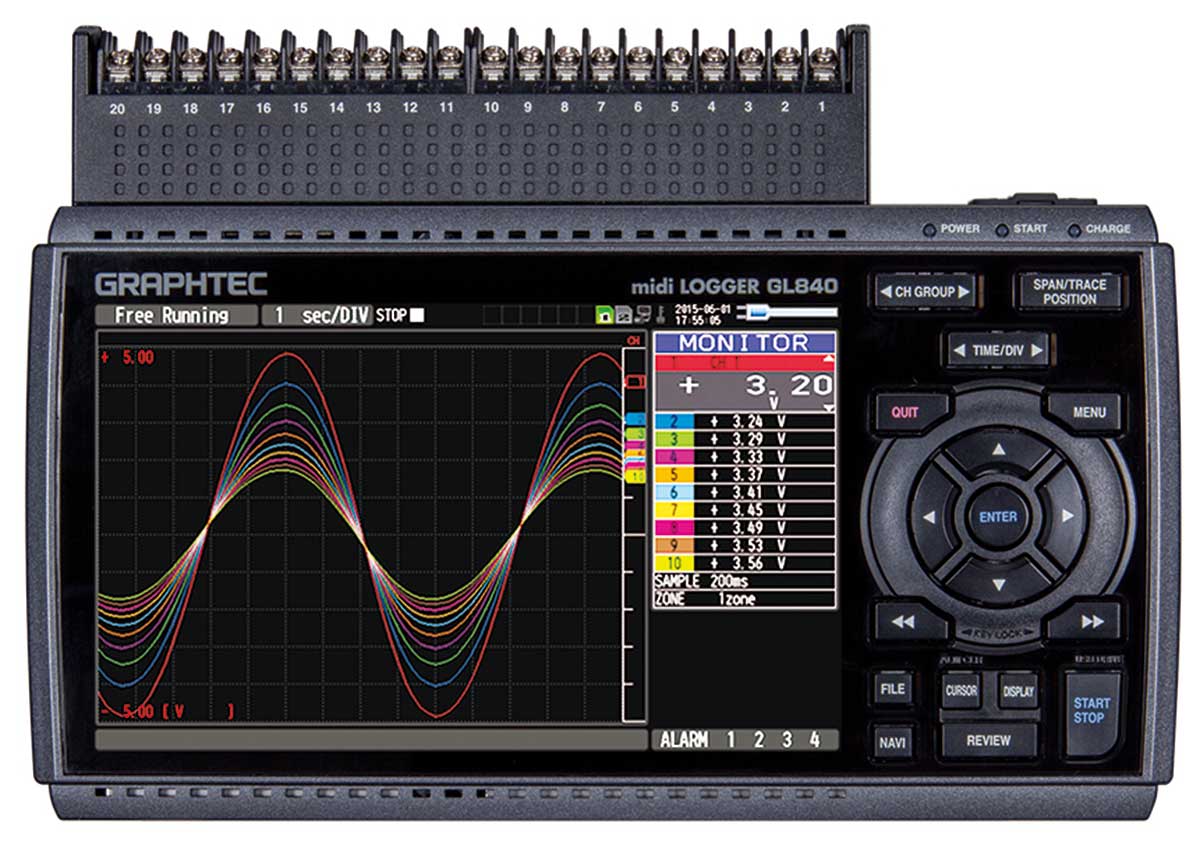The height and width of the screenshot is (845, 1200).
Task: Confirm with the blue ENTER key
Action: point(997,517)
